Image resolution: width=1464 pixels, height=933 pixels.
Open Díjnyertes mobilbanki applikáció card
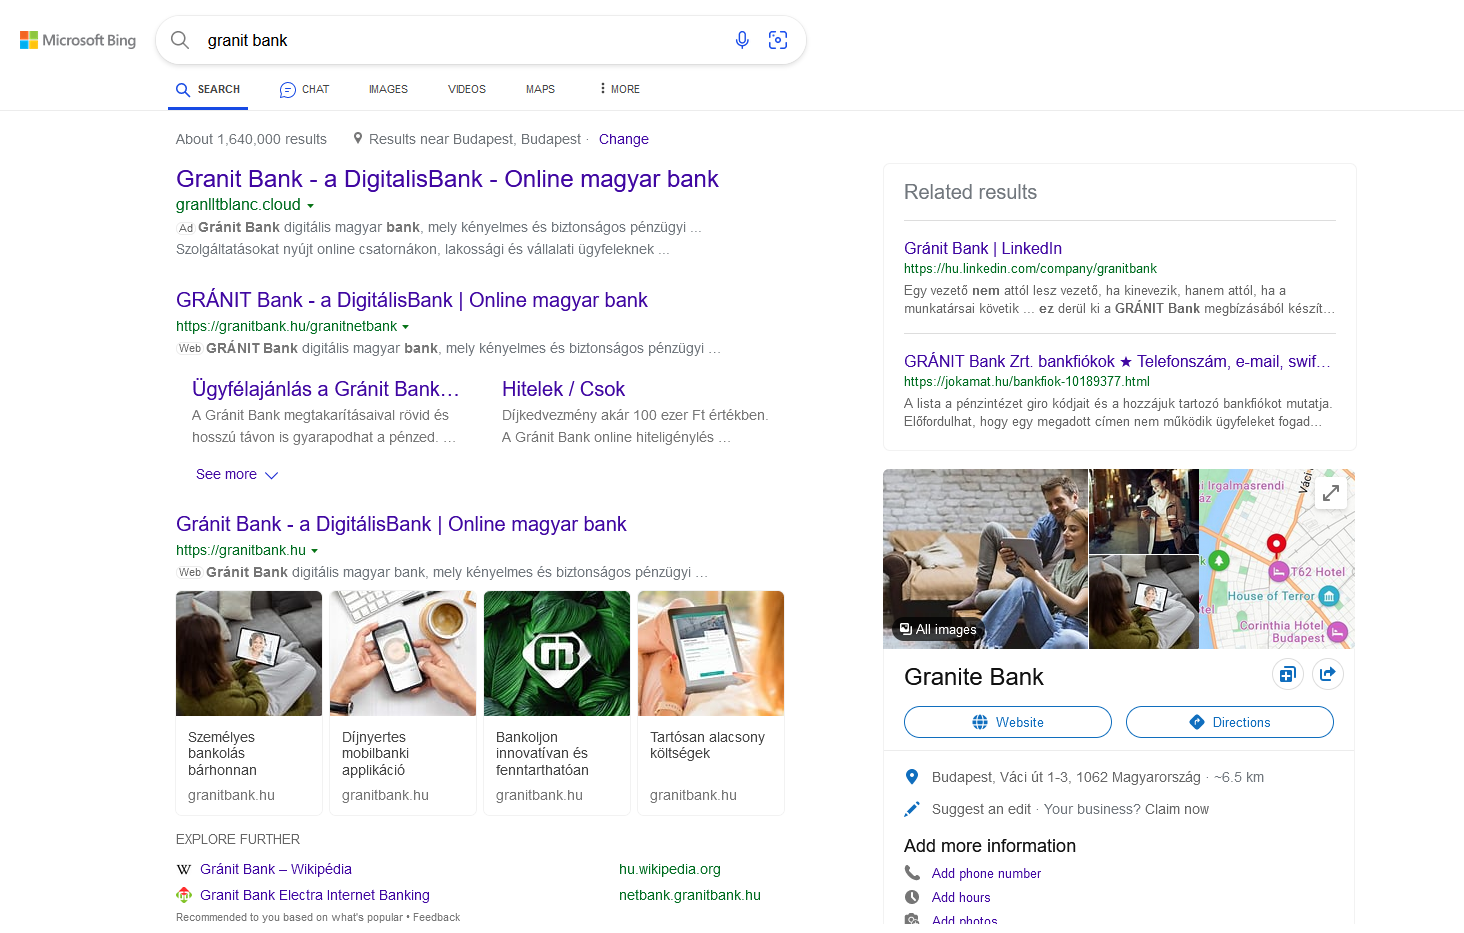(403, 703)
